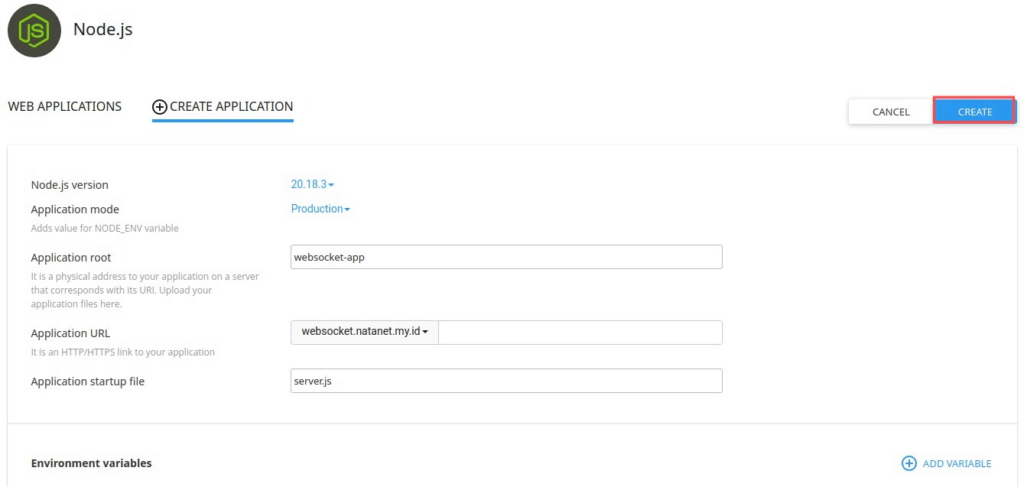
Task: Click the Application startup file label
Action: coord(88,381)
